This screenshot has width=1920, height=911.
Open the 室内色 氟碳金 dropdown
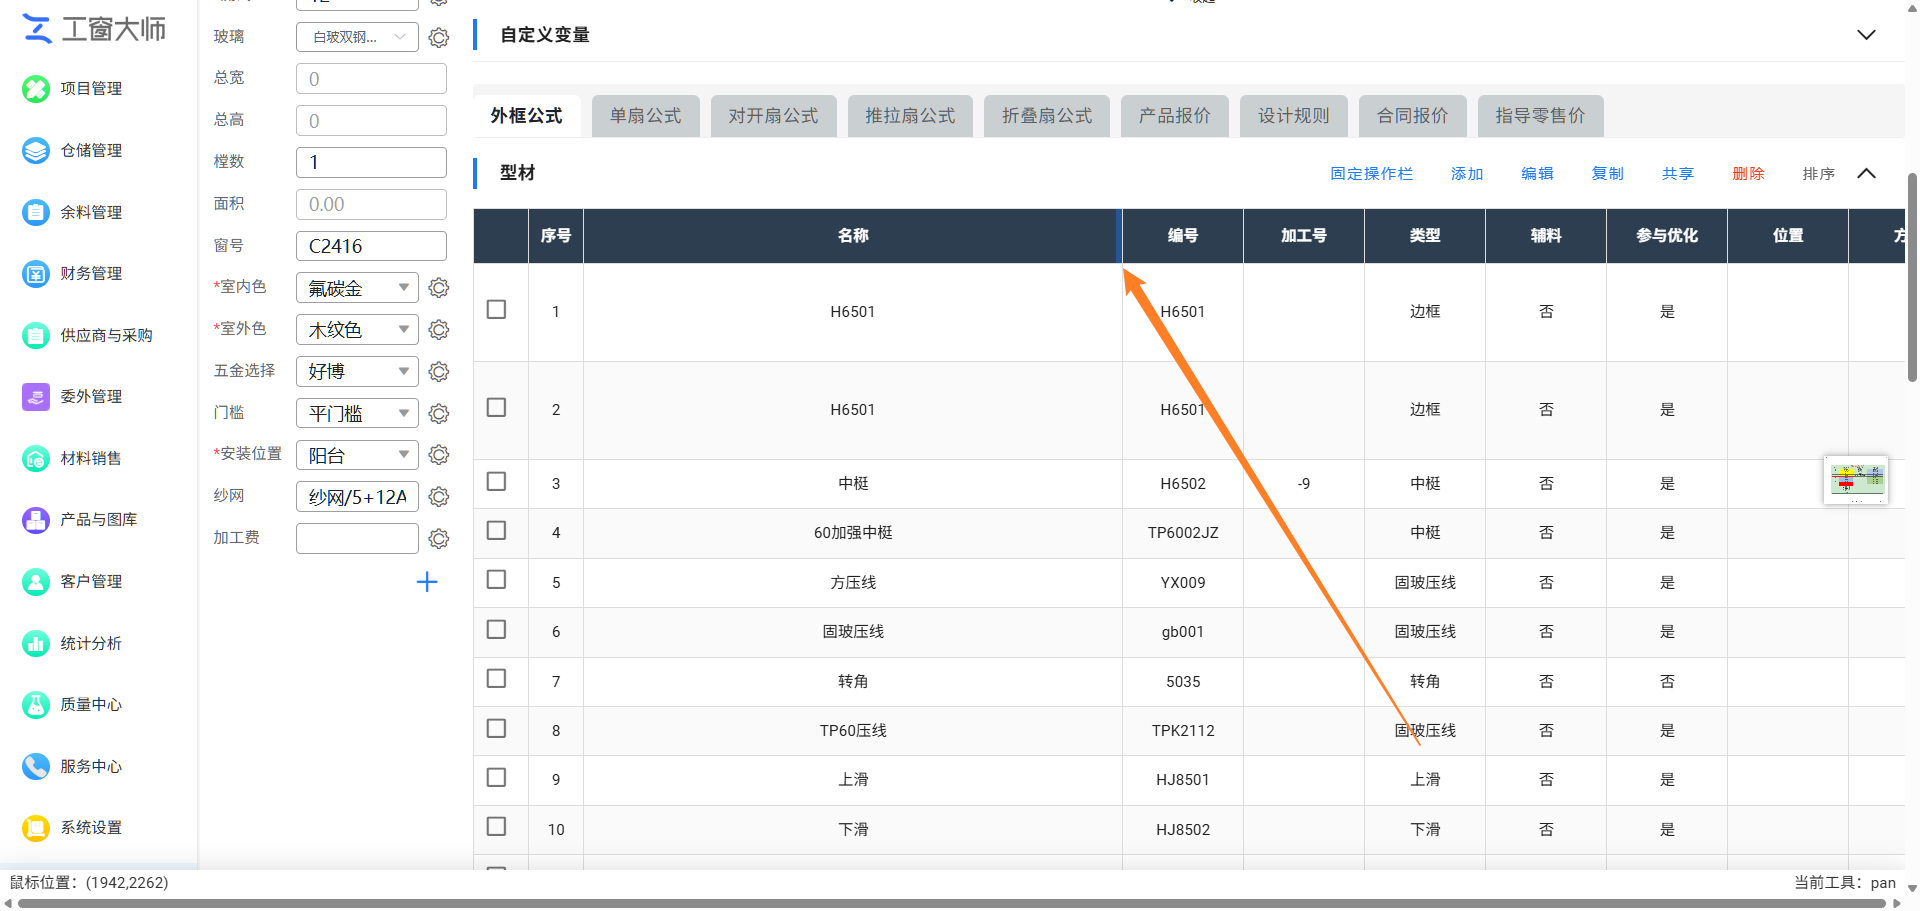point(357,288)
